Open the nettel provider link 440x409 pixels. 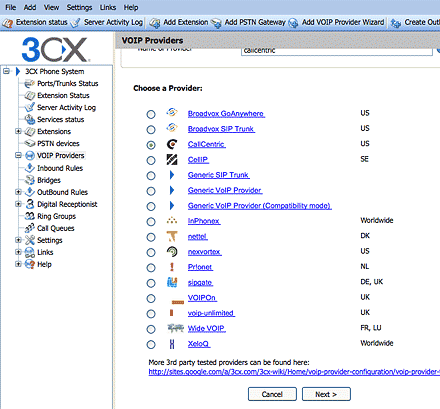point(197,236)
